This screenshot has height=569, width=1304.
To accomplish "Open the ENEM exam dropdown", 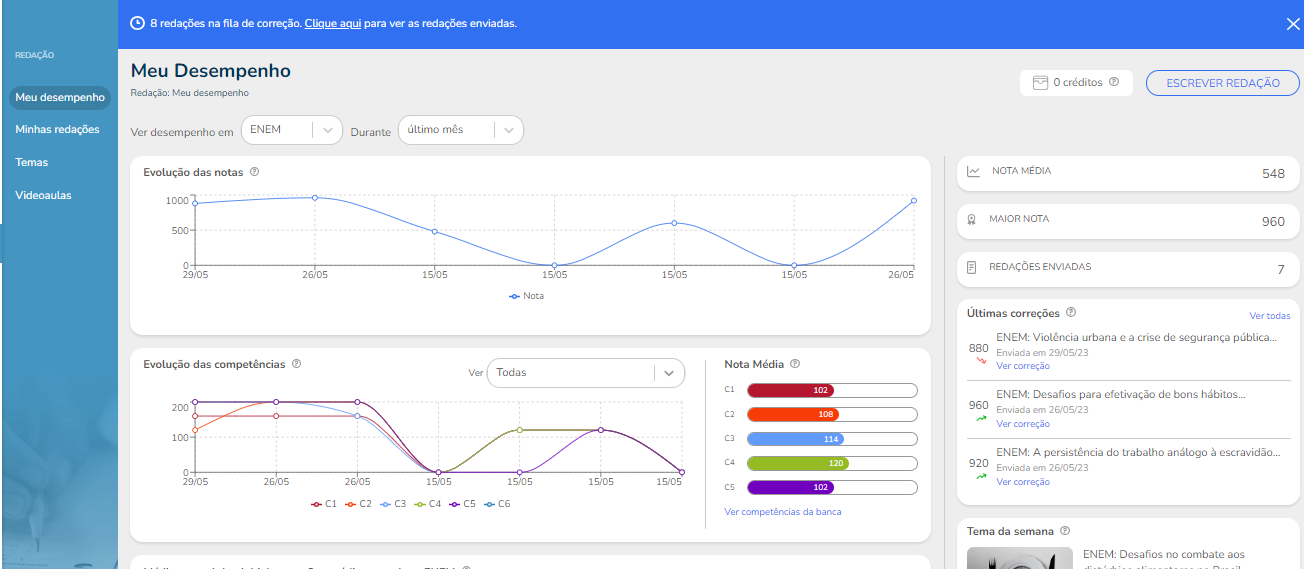I will [292, 130].
